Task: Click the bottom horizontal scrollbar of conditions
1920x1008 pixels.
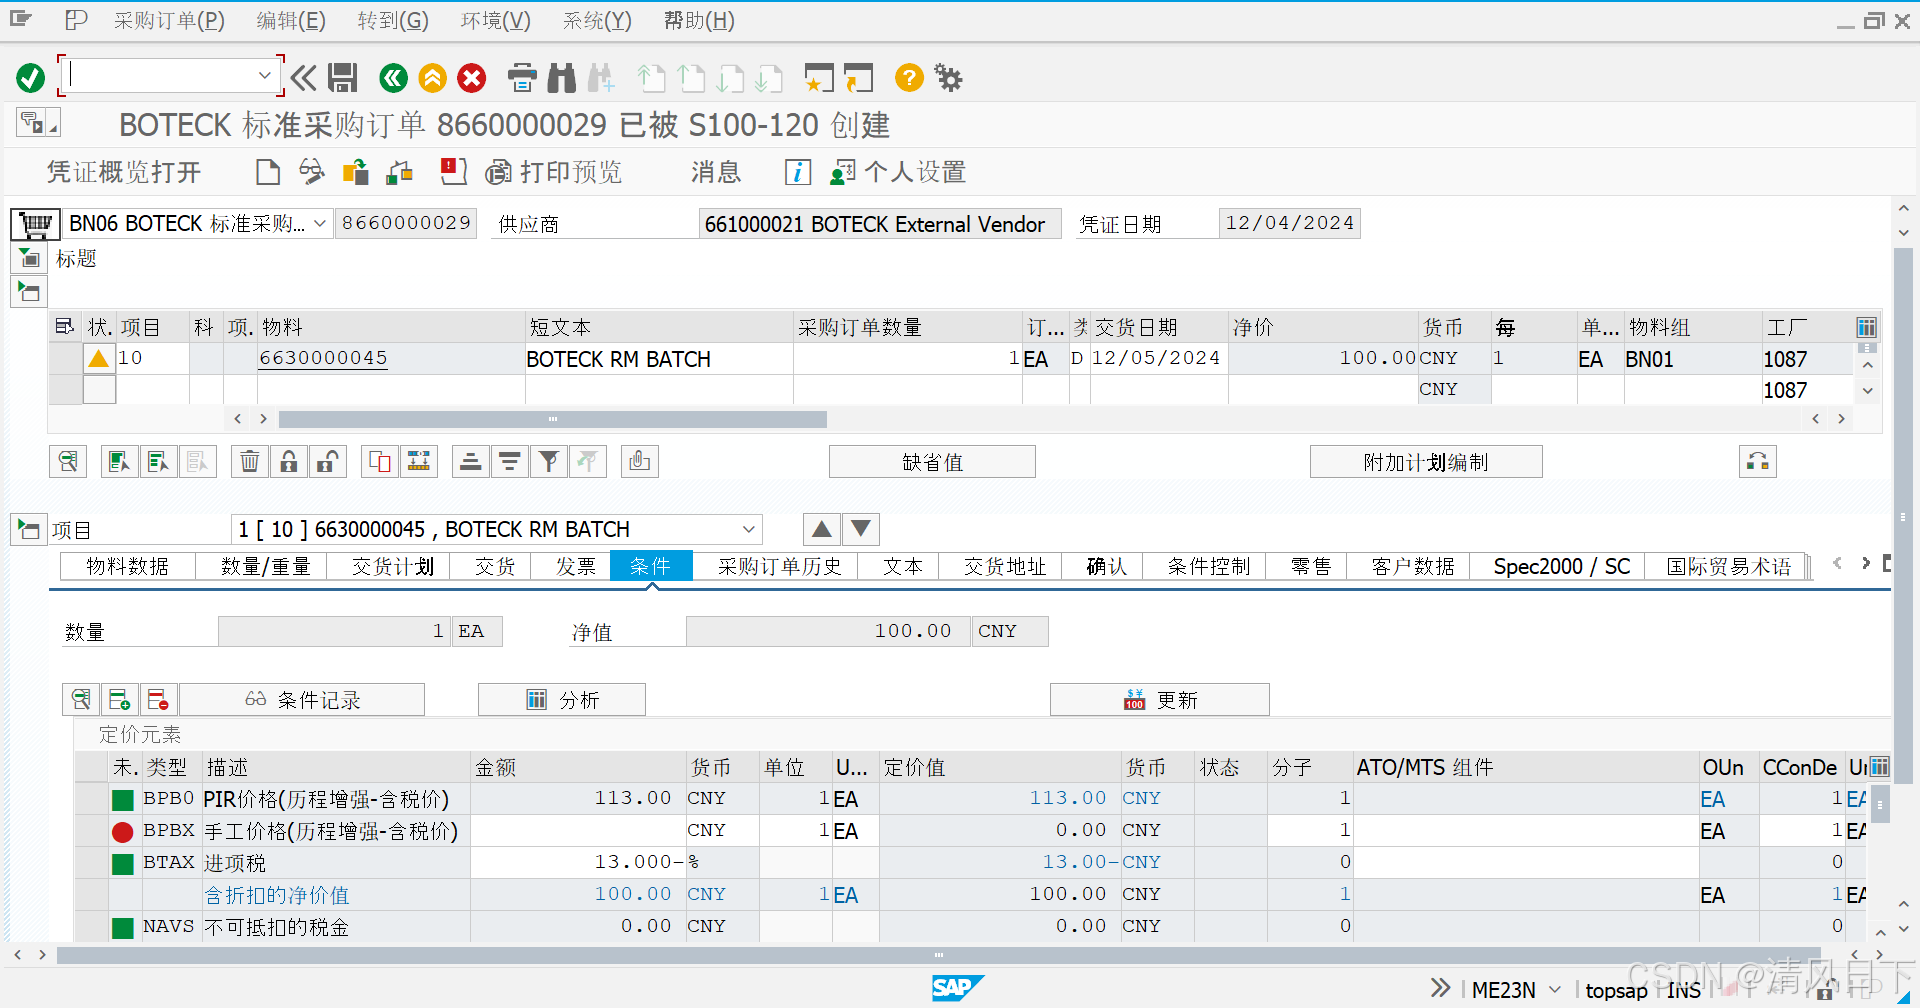Action: pyautogui.click(x=938, y=955)
